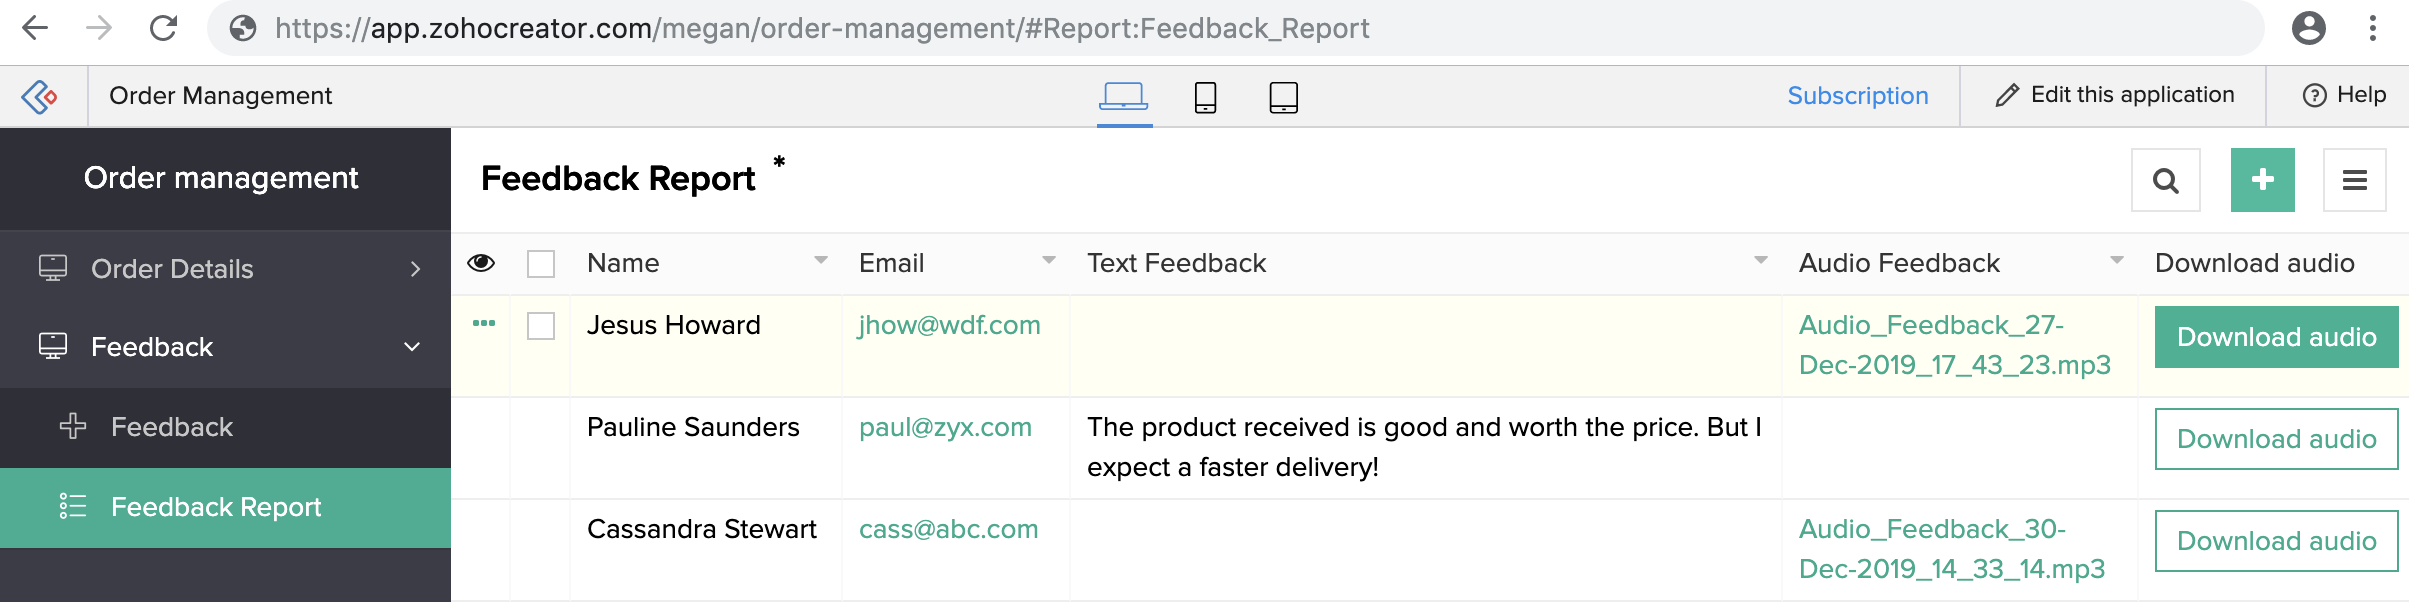Switch to laptop preview icon
The image size is (2409, 602).
(x=1124, y=97)
